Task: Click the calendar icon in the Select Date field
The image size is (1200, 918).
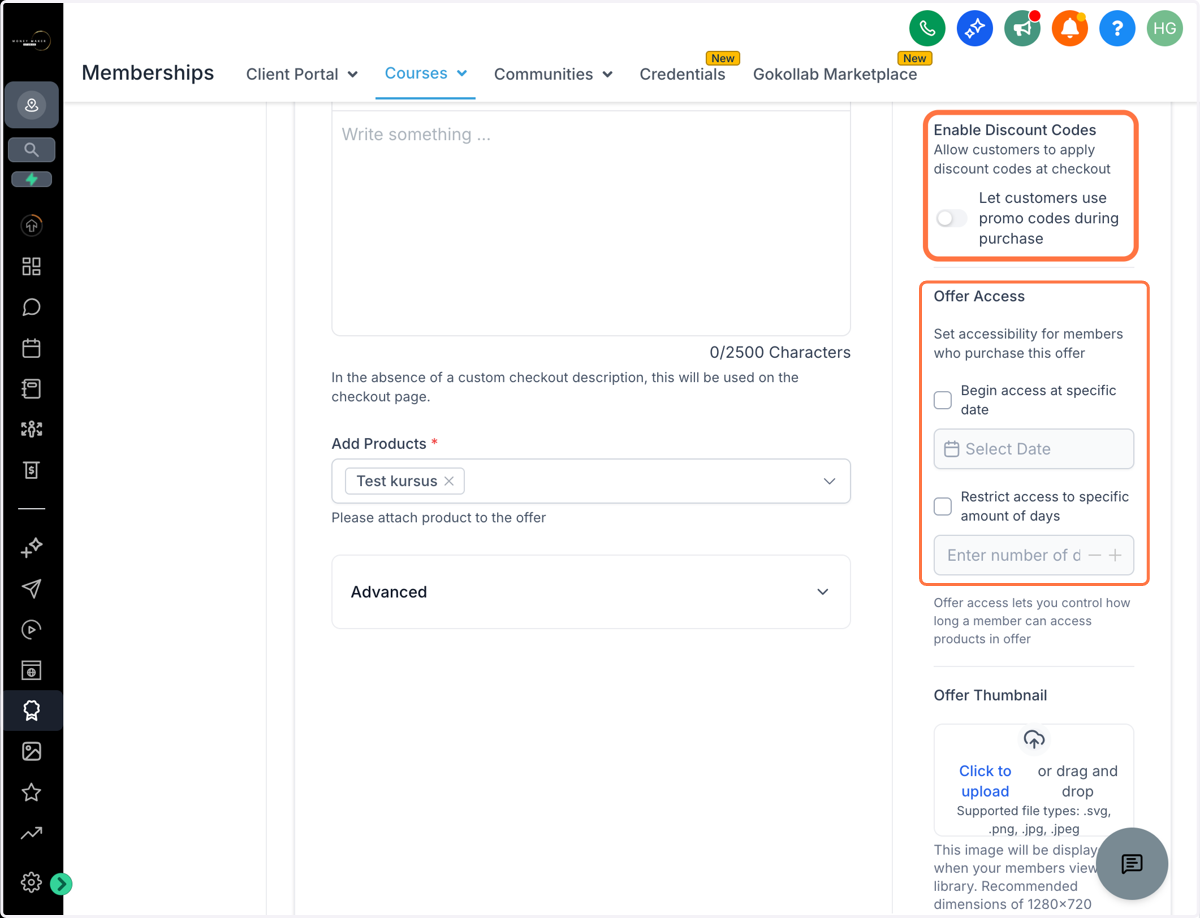Action: click(x=952, y=449)
